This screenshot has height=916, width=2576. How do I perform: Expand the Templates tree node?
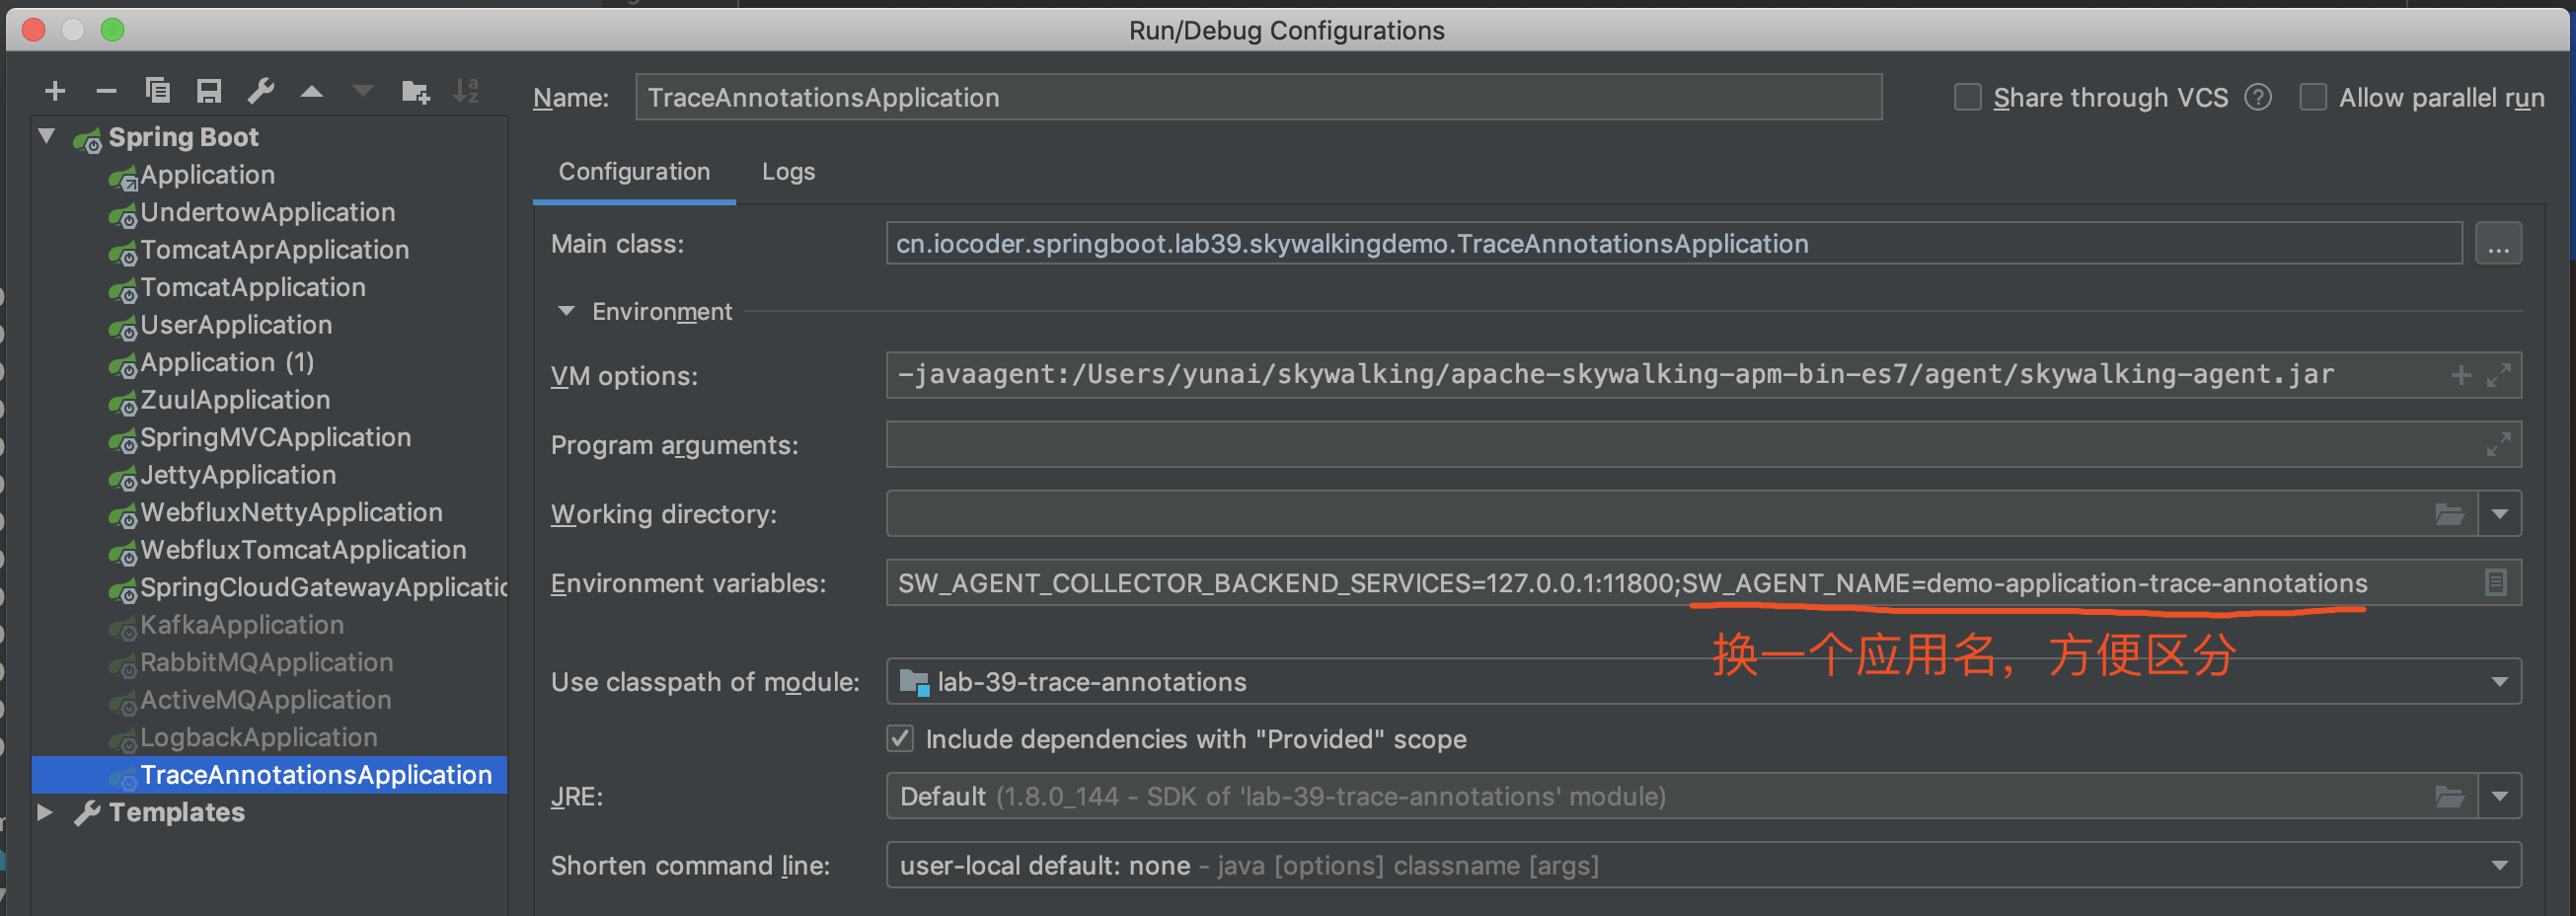pos(45,811)
